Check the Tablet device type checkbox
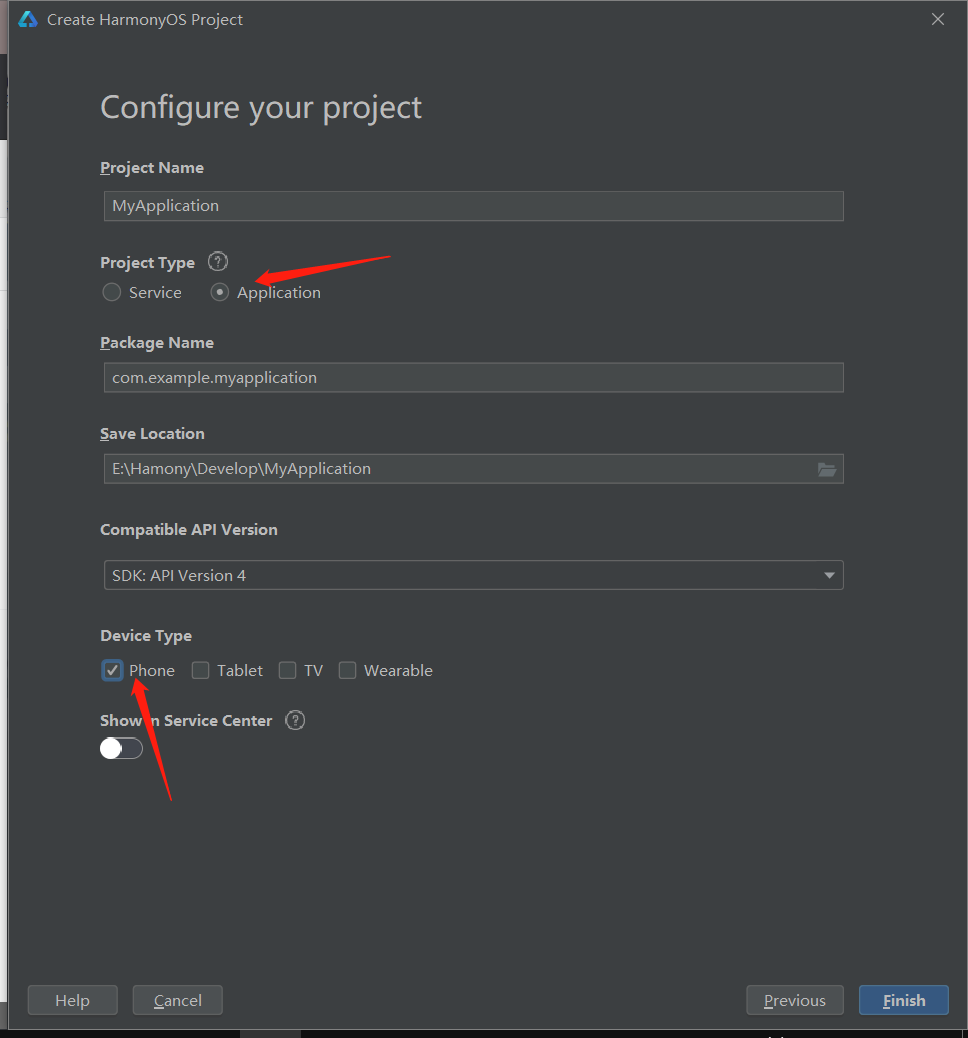This screenshot has width=968, height=1038. tap(201, 671)
